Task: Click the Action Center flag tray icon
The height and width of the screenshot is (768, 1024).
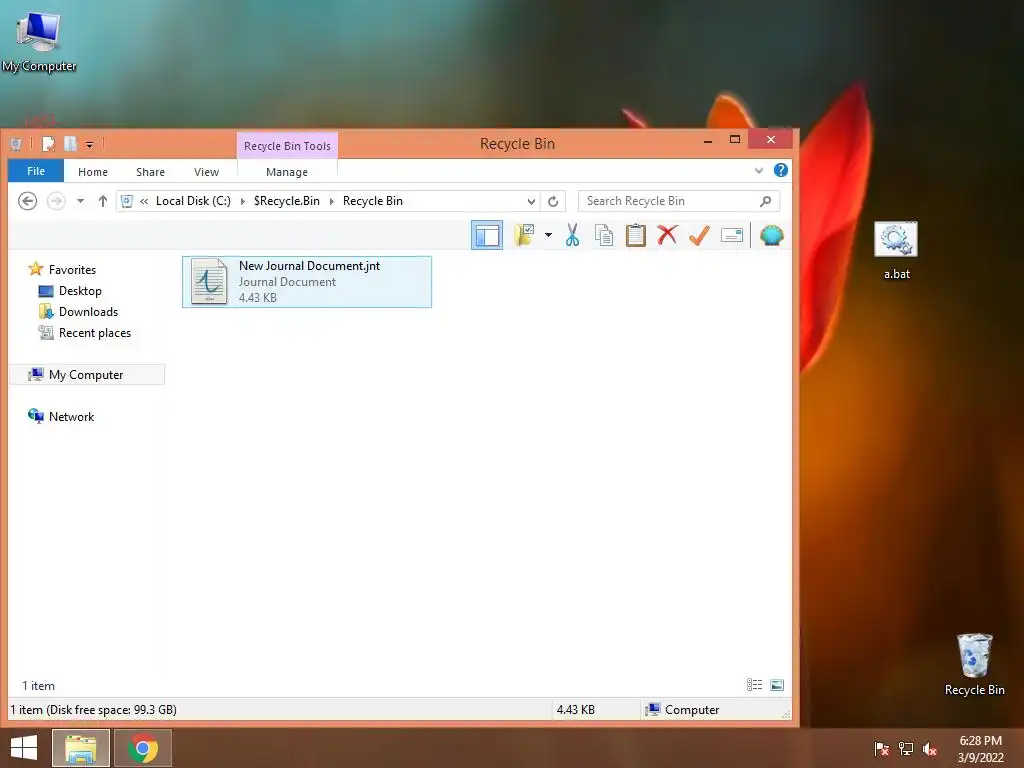Action: [881, 748]
